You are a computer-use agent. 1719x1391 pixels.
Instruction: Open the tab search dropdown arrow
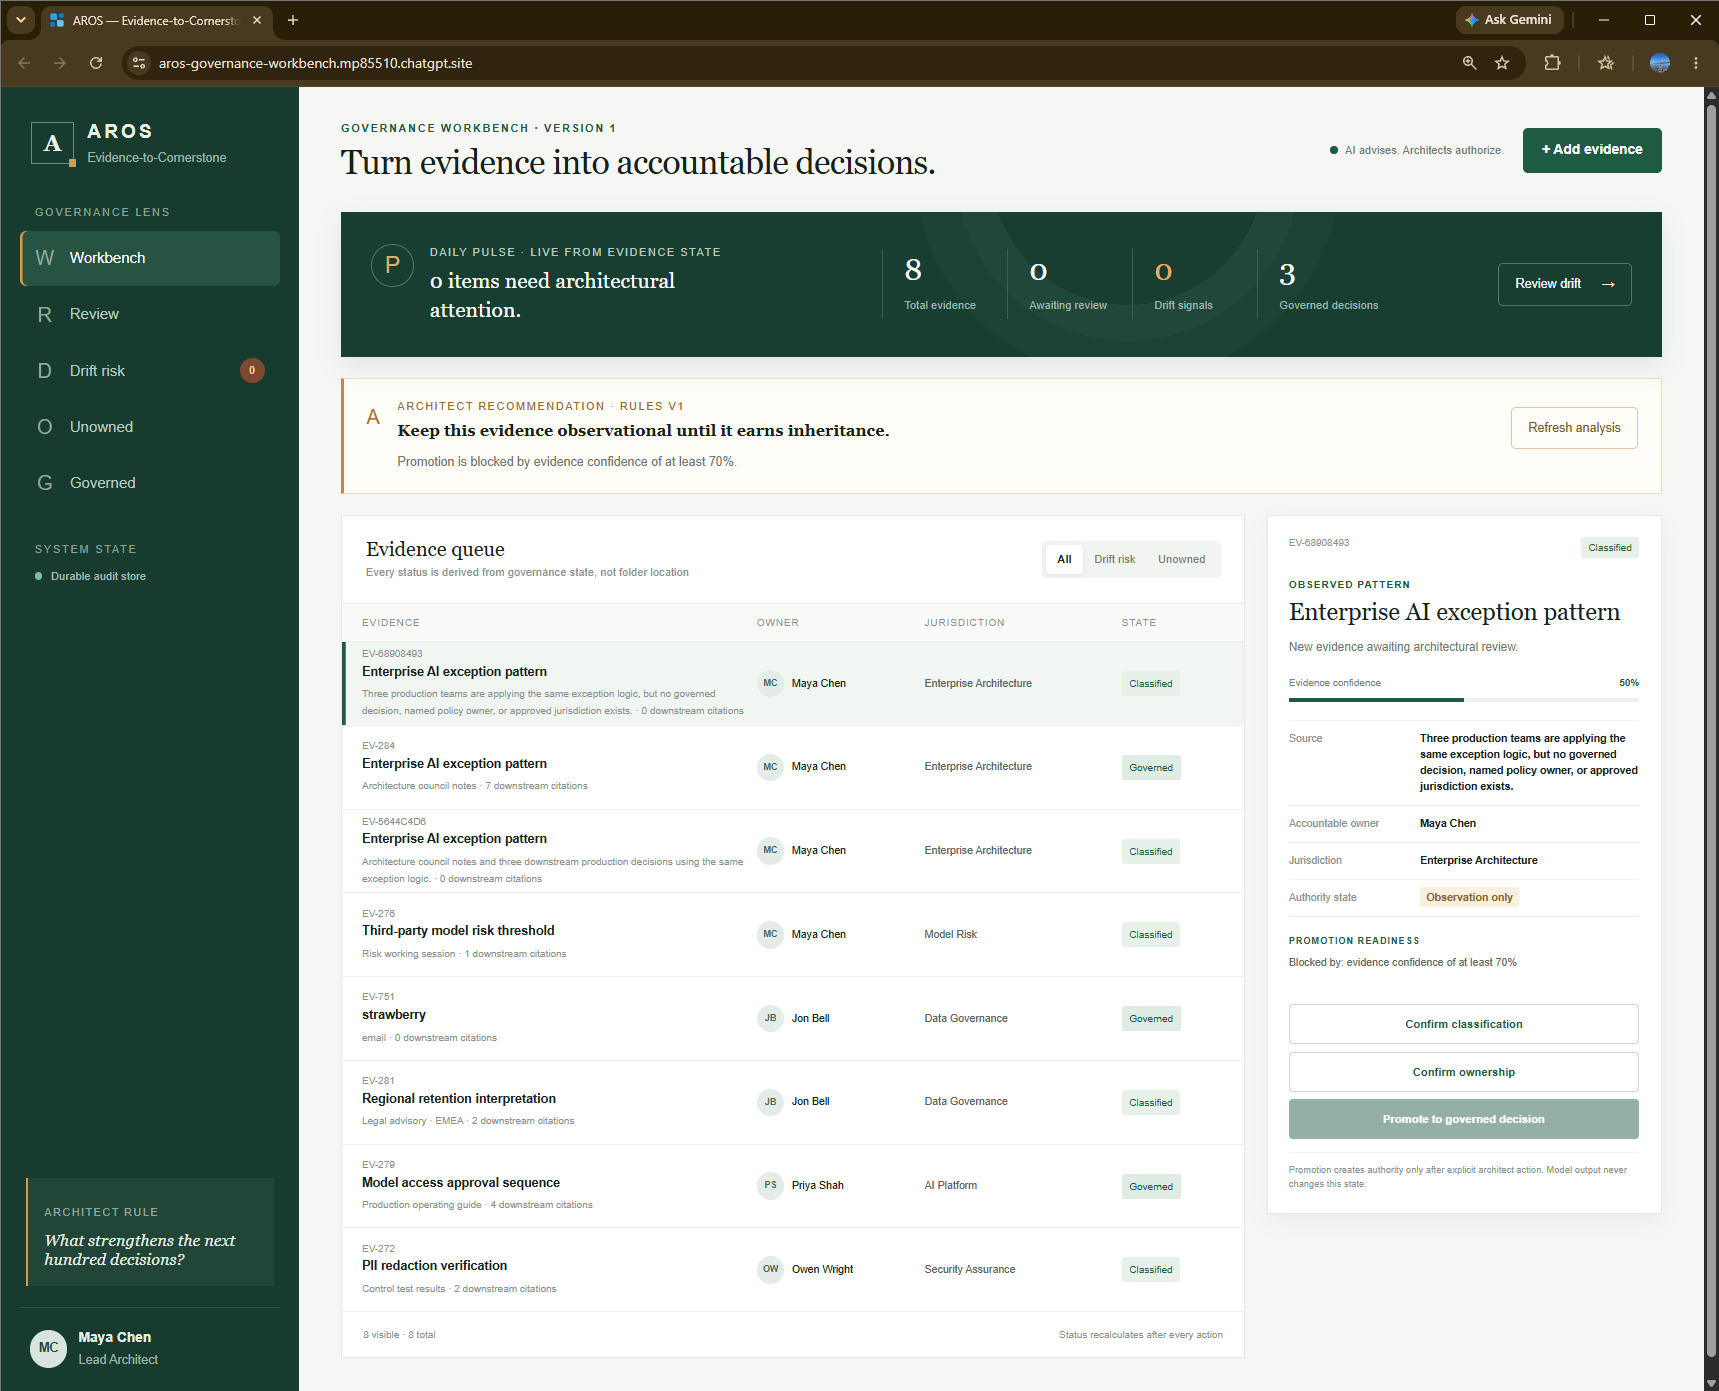click(x=20, y=20)
